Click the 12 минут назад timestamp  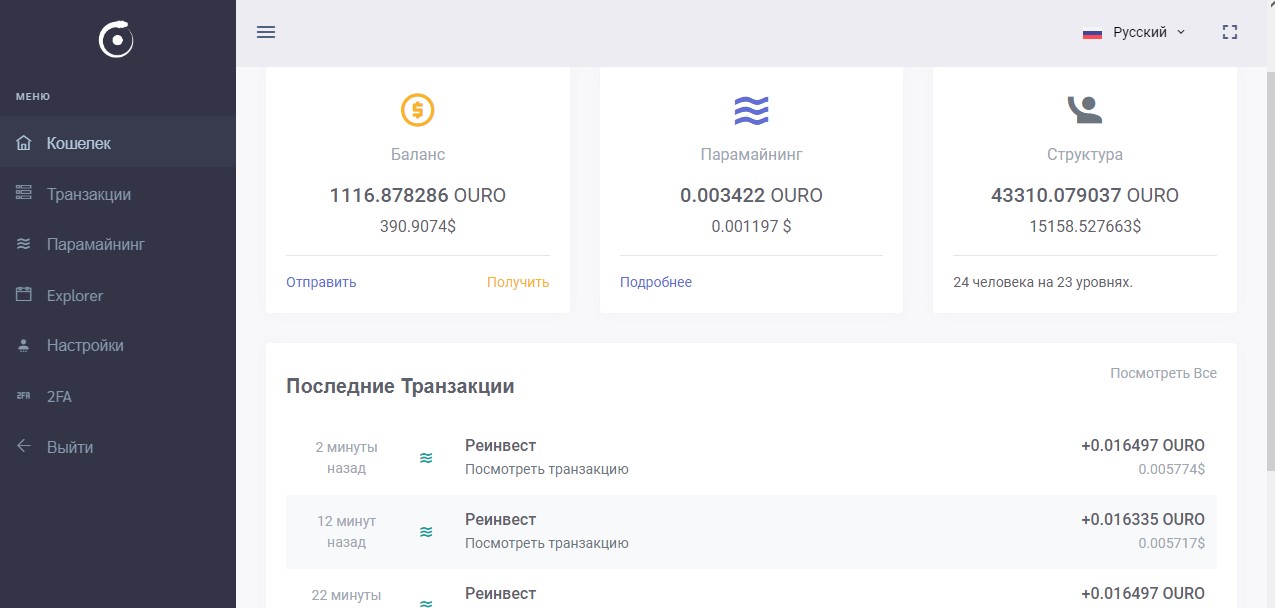point(346,531)
